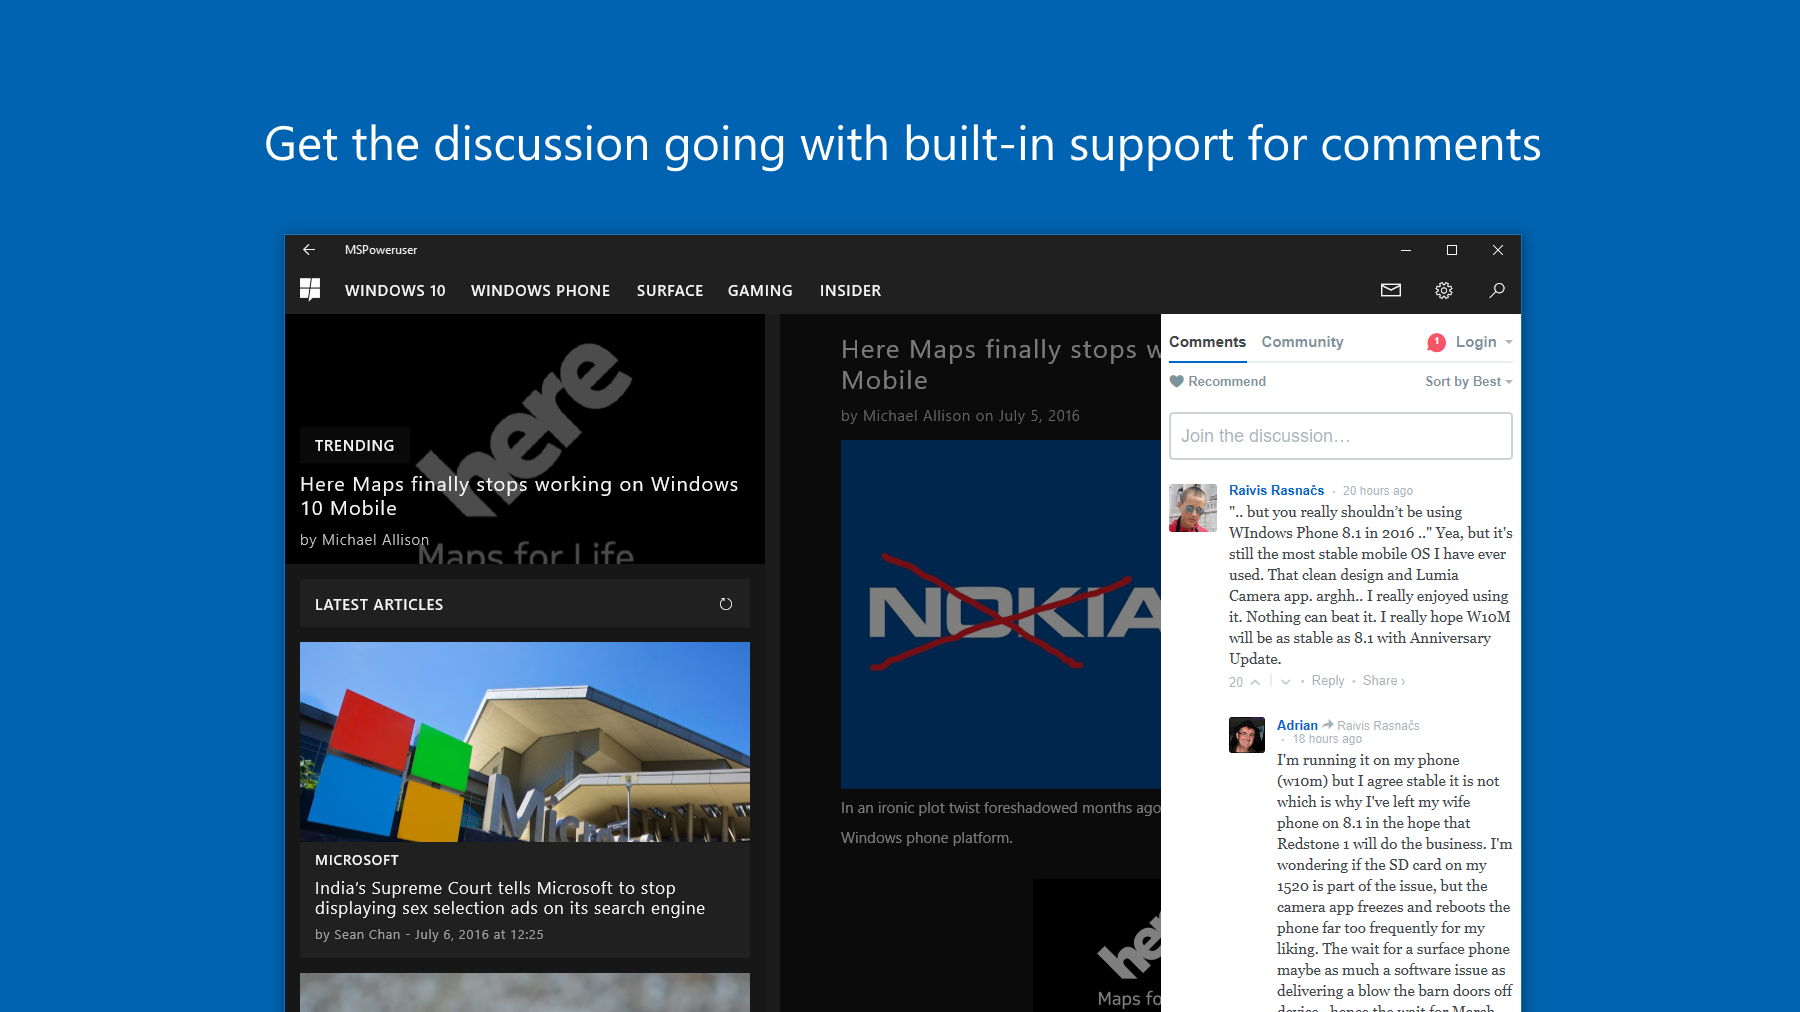Click the article title Here Maps finally stops
Image resolution: width=1800 pixels, height=1012 pixels.
1001,365
